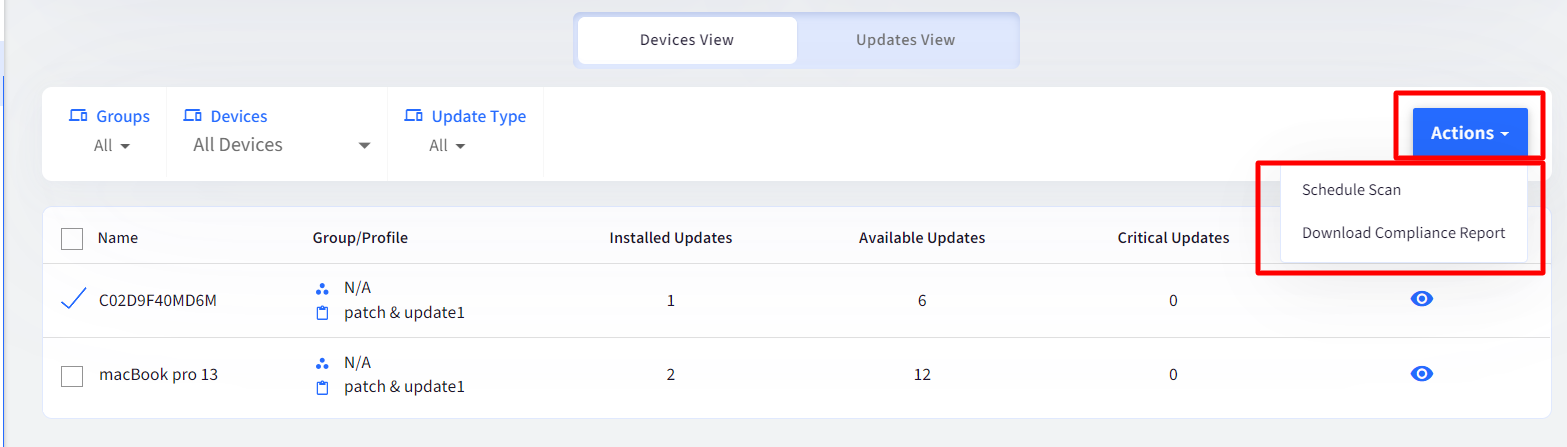The height and width of the screenshot is (447, 1567).
Task: Toggle the select-all checkbox beside Name
Action: [72, 238]
